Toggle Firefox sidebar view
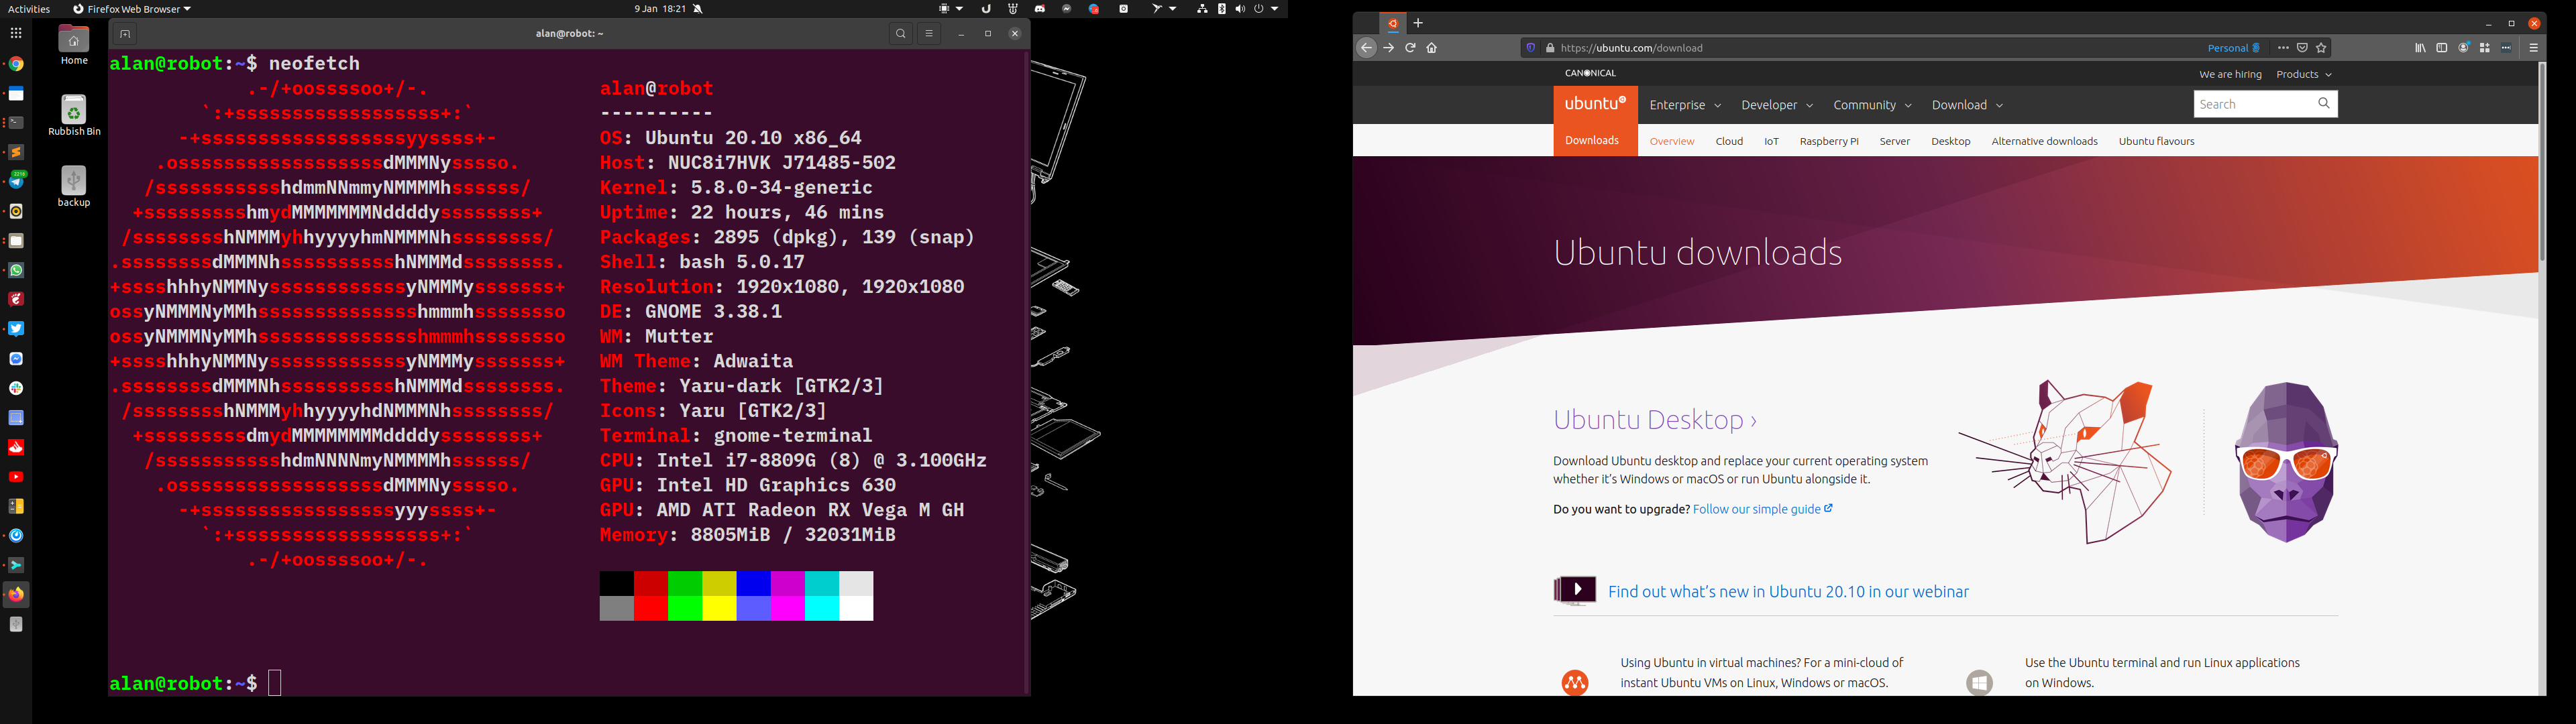Image resolution: width=2576 pixels, height=724 pixels. click(2442, 48)
